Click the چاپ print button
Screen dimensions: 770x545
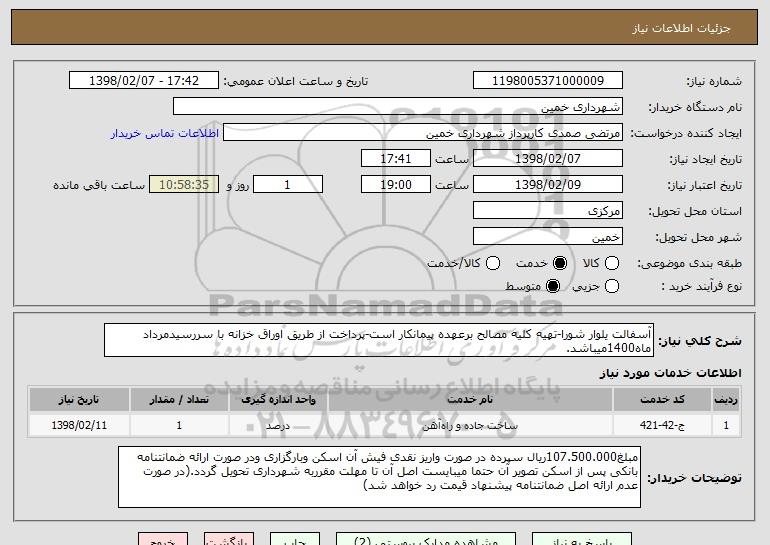pyautogui.click(x=295, y=539)
